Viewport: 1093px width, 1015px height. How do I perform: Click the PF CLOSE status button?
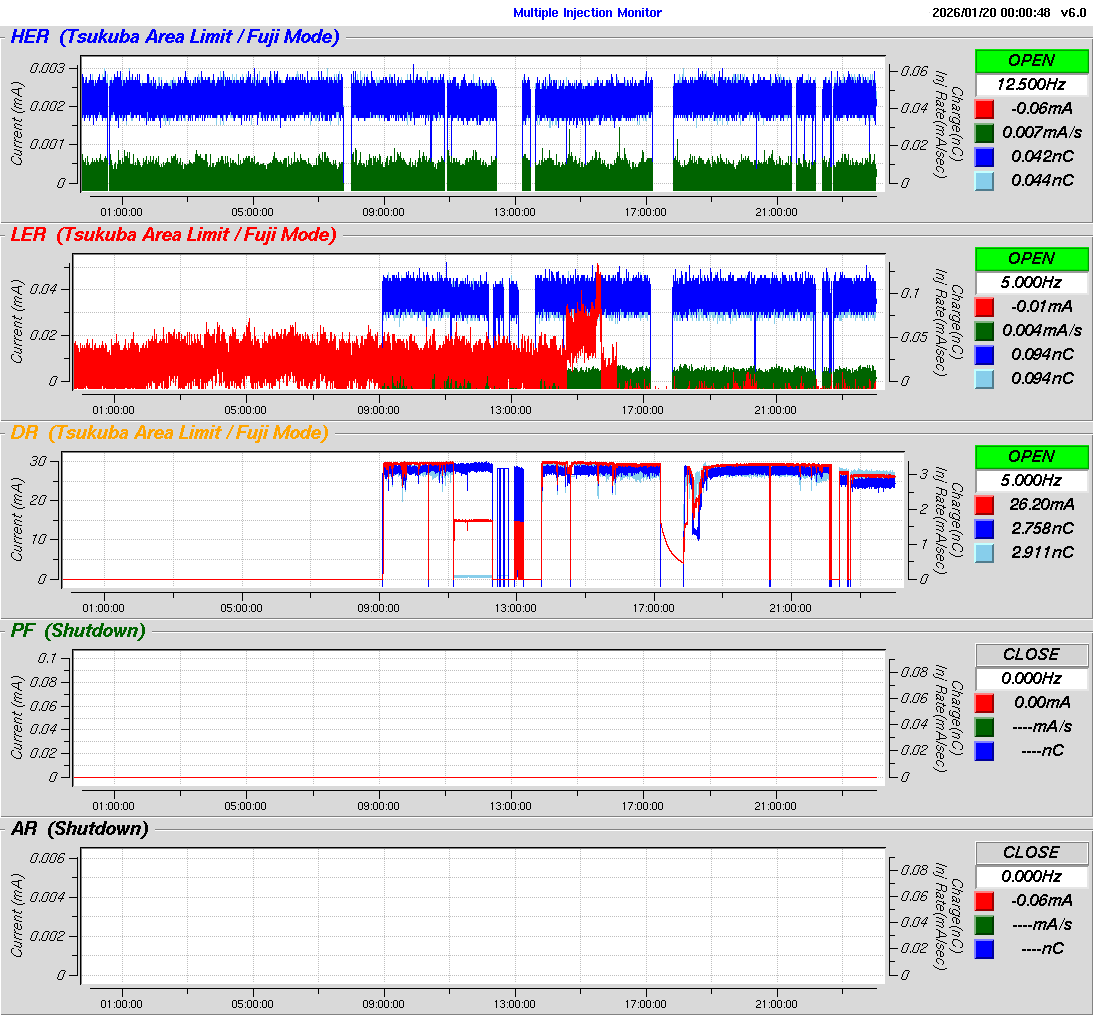(1031, 654)
